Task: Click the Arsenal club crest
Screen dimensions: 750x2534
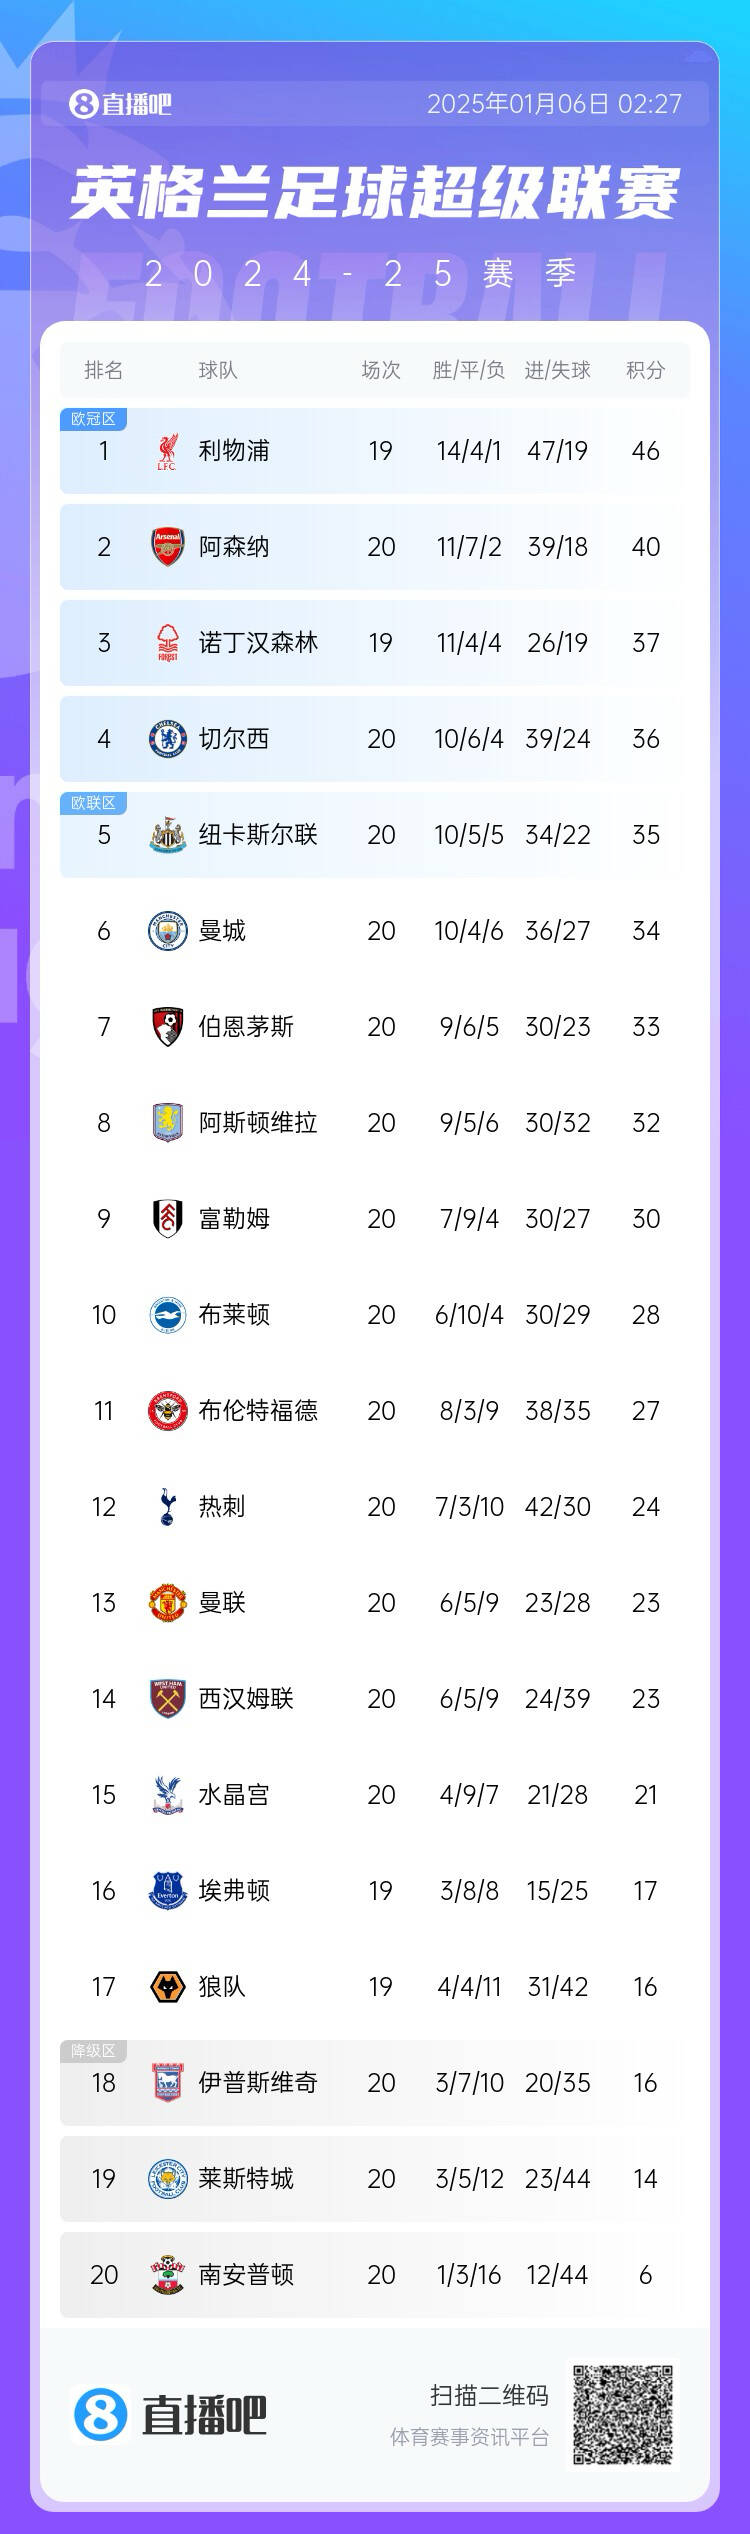Action: 167,547
